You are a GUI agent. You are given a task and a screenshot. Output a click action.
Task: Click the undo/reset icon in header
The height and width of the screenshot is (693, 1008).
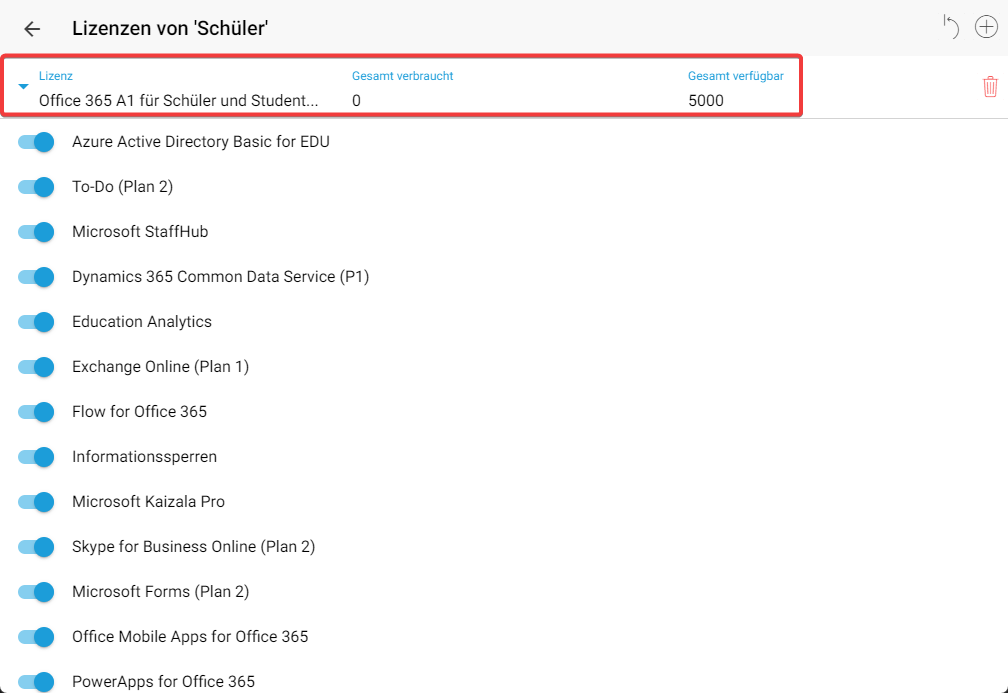(x=951, y=27)
